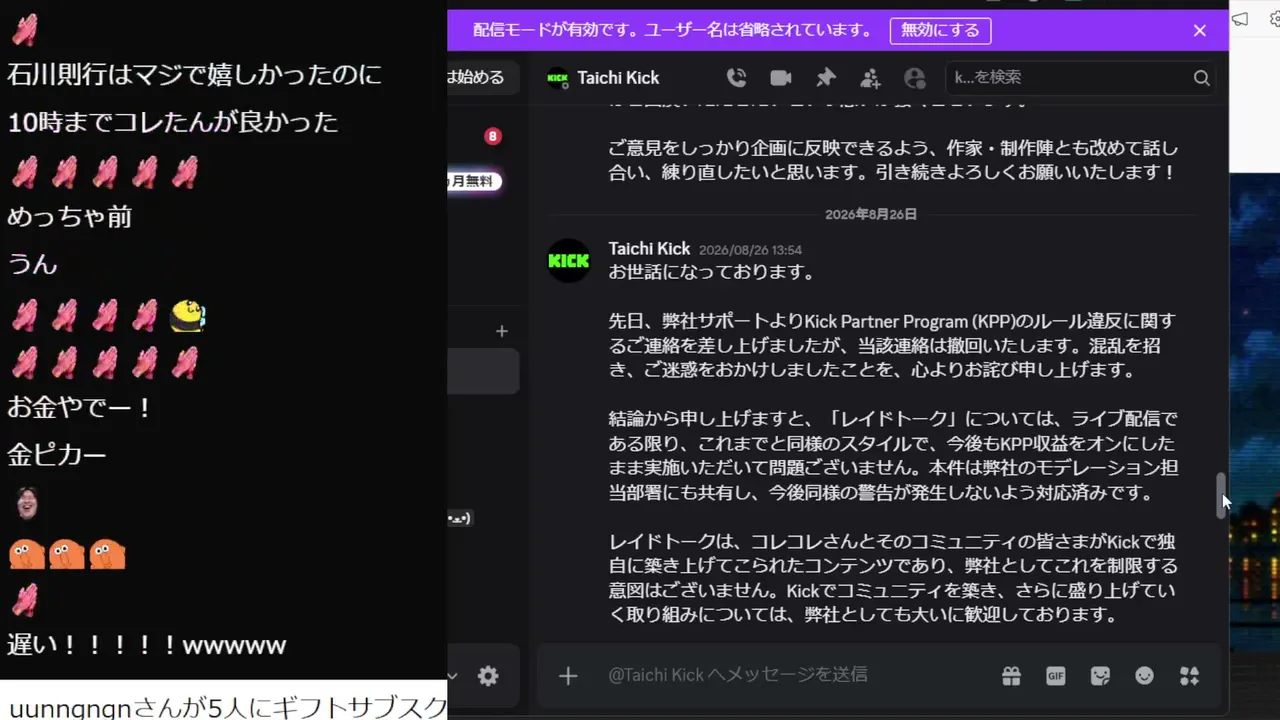Image resolution: width=1280 pixels, height=720 pixels.
Task: Click the plus icon in the DM sidebar
Action: (x=502, y=331)
